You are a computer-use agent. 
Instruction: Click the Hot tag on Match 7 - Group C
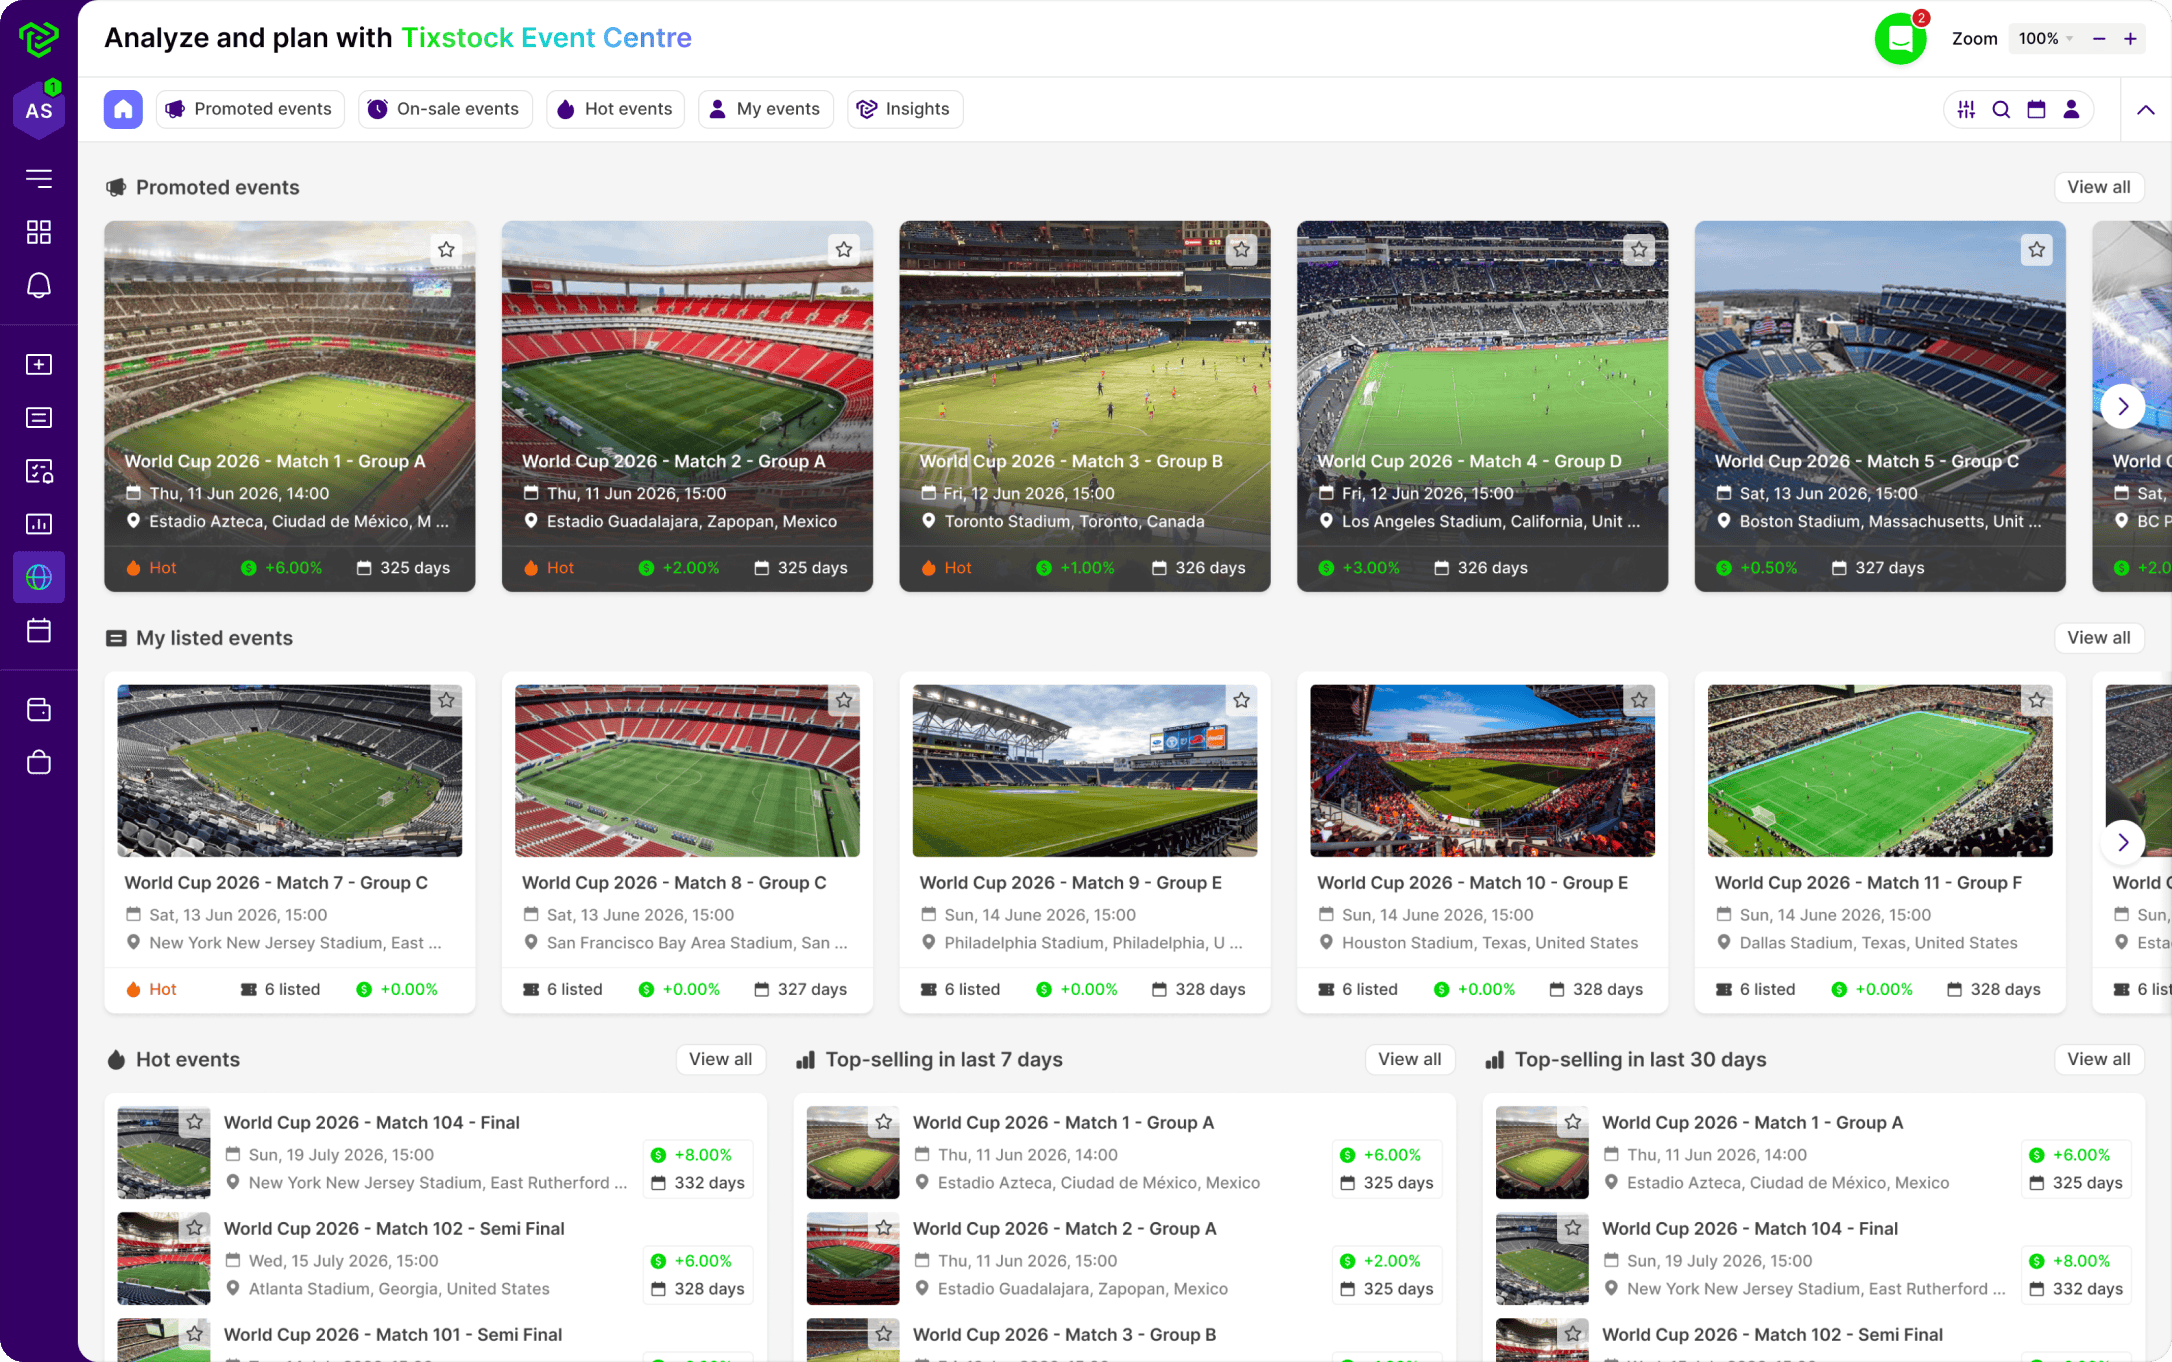click(151, 990)
